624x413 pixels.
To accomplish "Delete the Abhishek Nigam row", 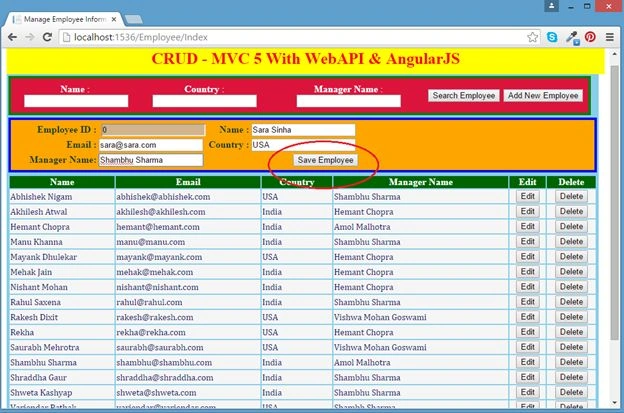I will click(571, 197).
